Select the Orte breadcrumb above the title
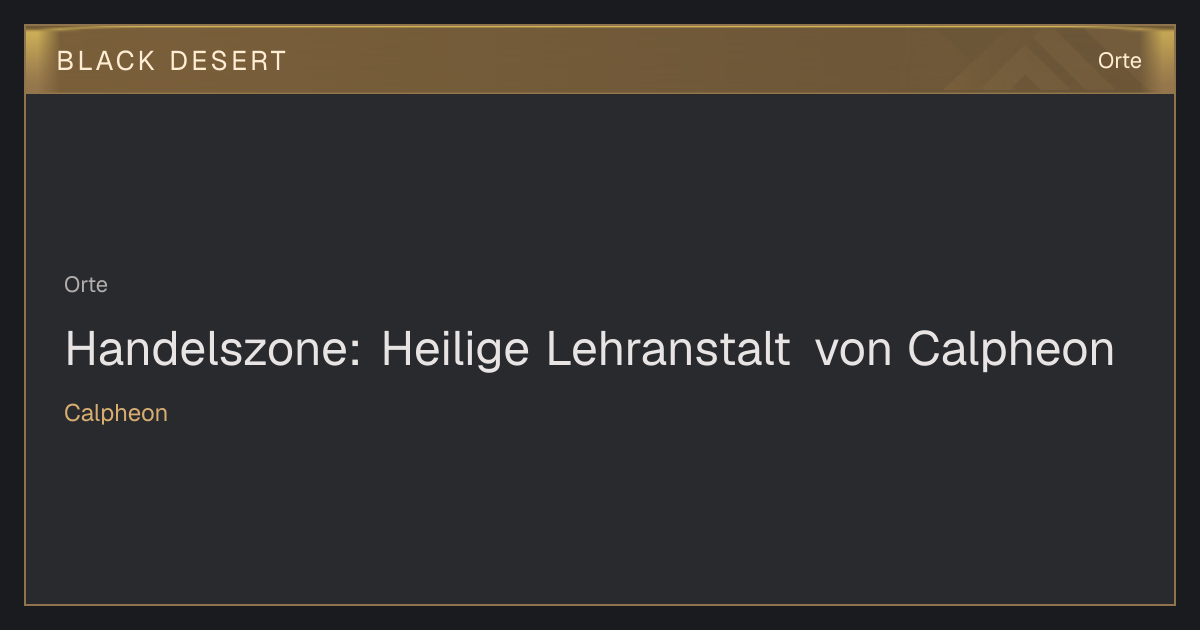This screenshot has height=630, width=1200. (x=86, y=285)
